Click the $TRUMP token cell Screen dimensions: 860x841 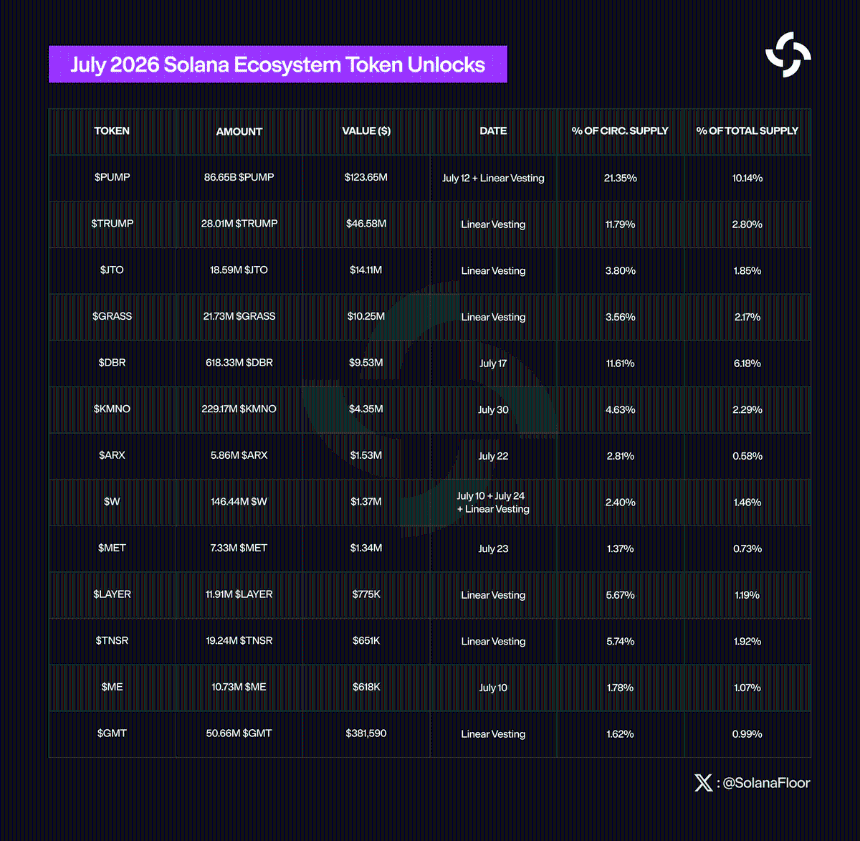click(x=112, y=224)
